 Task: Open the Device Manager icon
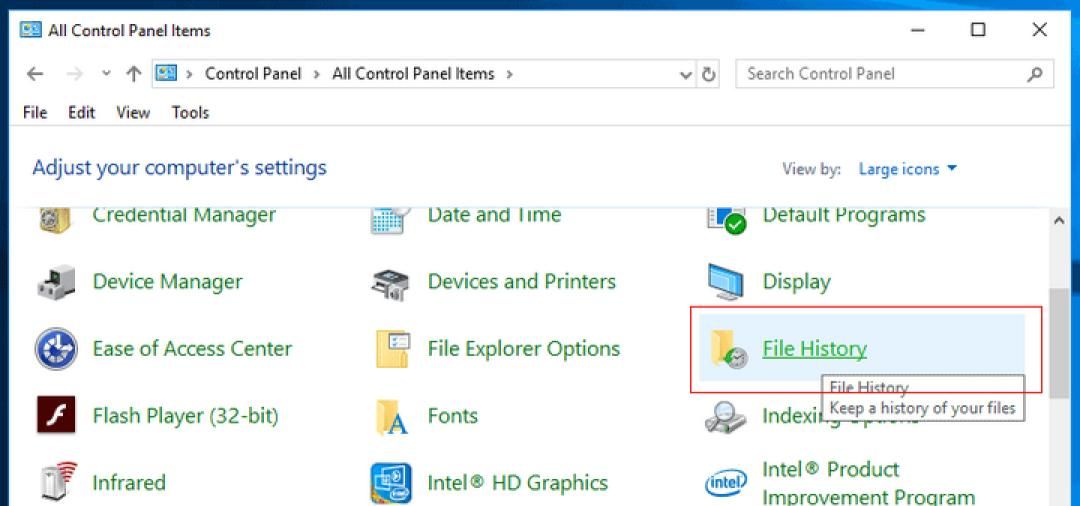click(56, 283)
